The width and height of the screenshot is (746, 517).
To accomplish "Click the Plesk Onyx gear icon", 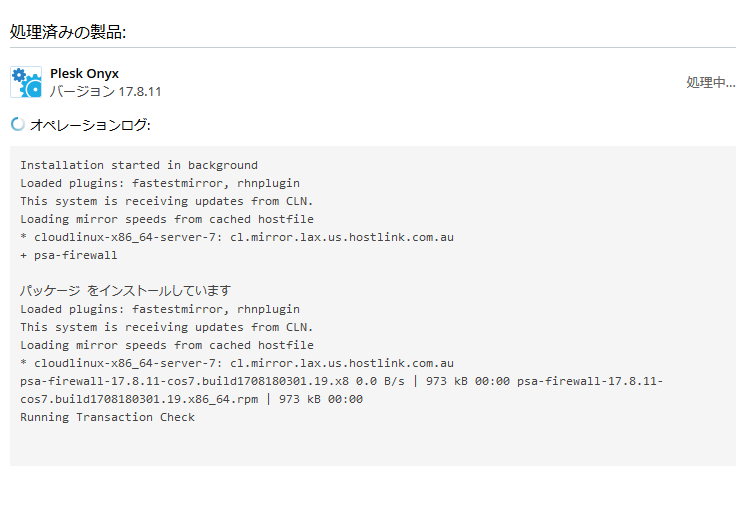I will pos(26,82).
